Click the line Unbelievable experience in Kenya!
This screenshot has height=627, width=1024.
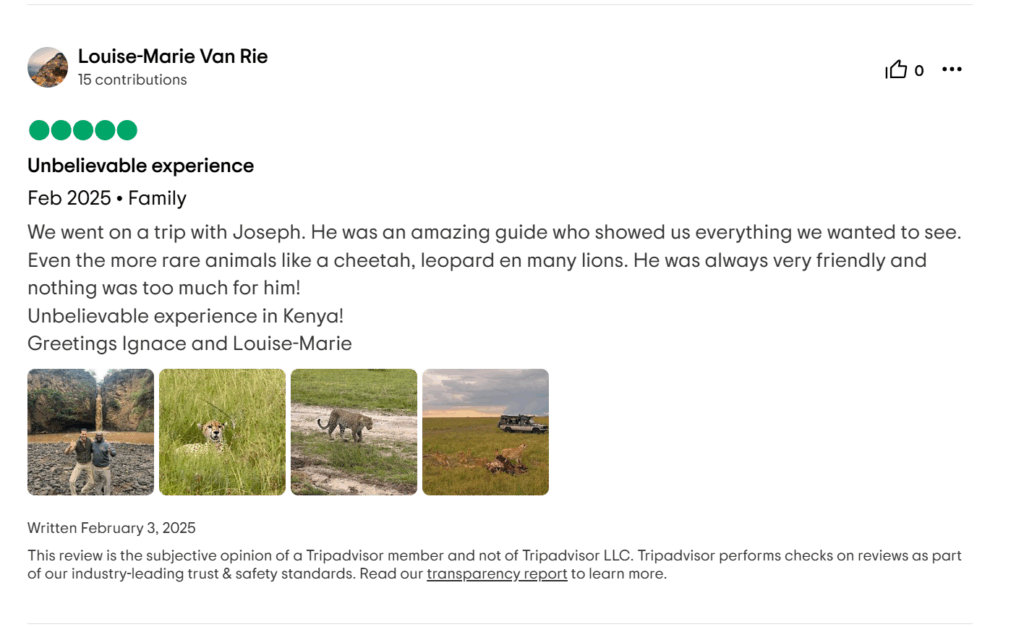[185, 316]
